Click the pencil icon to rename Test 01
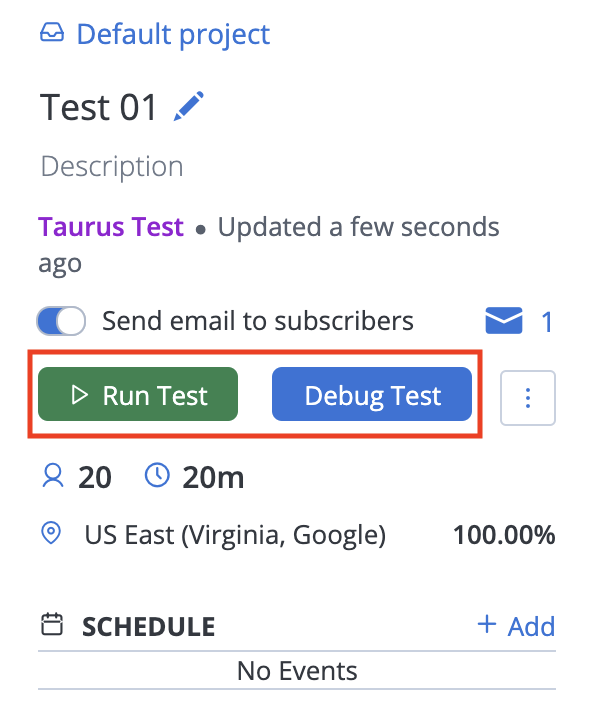The width and height of the screenshot is (598, 728). pyautogui.click(x=188, y=106)
